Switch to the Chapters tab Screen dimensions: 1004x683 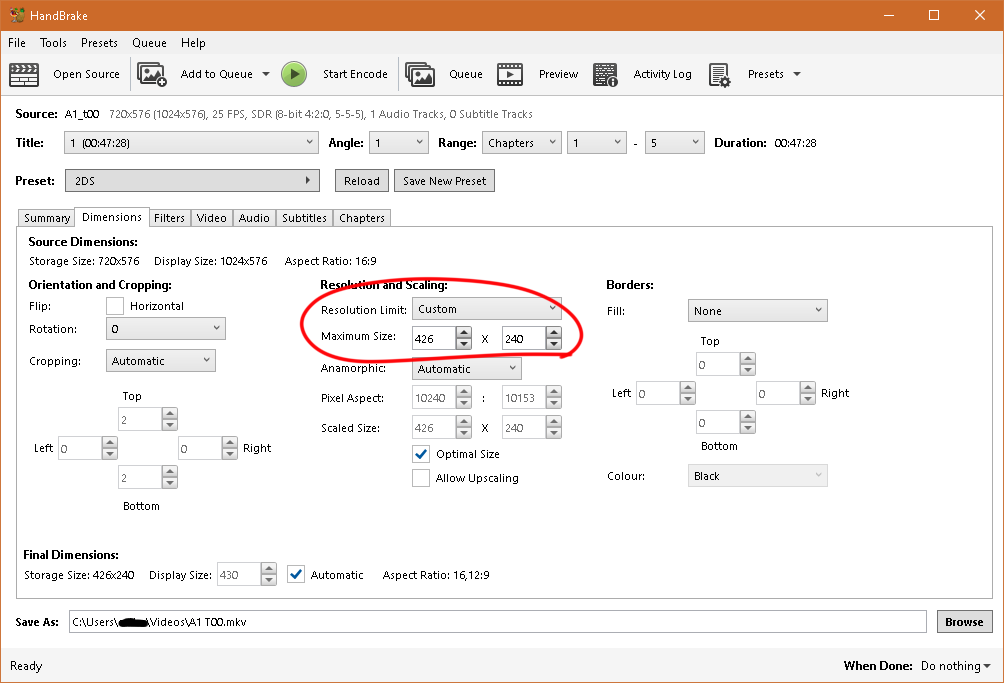[362, 218]
